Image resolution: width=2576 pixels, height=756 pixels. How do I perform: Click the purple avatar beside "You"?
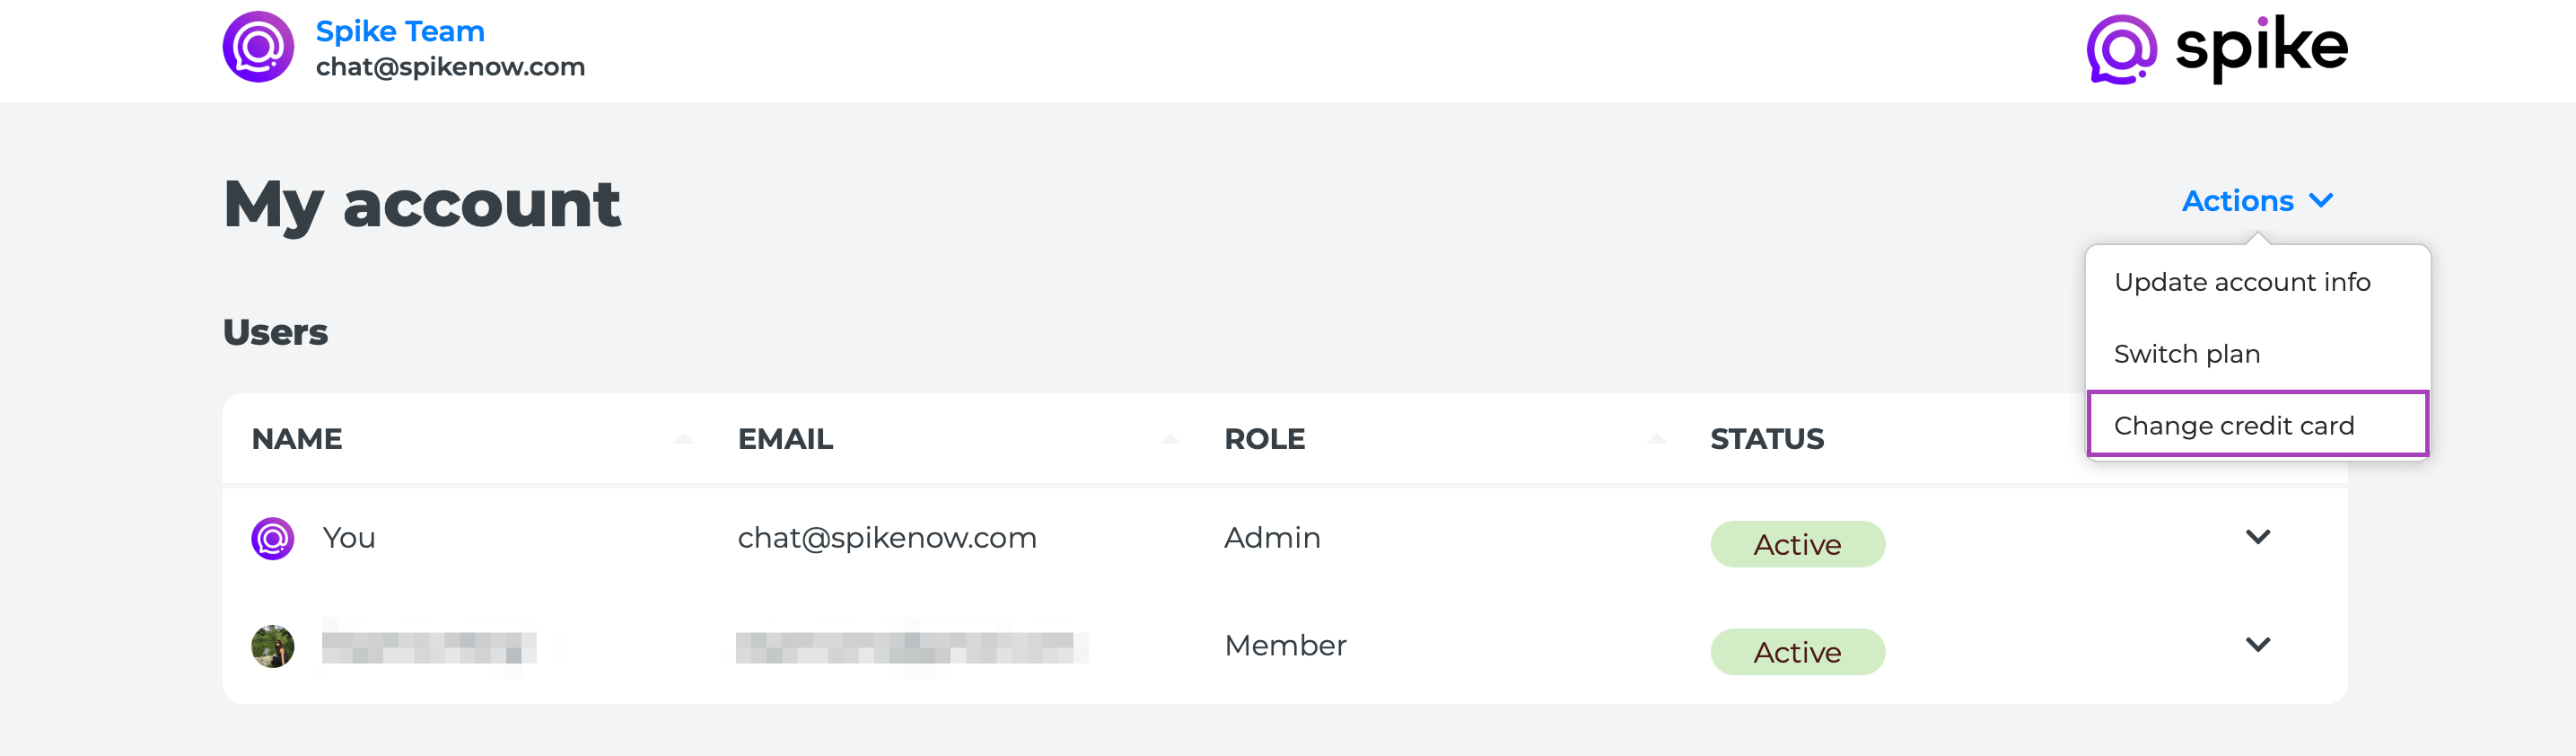[272, 538]
